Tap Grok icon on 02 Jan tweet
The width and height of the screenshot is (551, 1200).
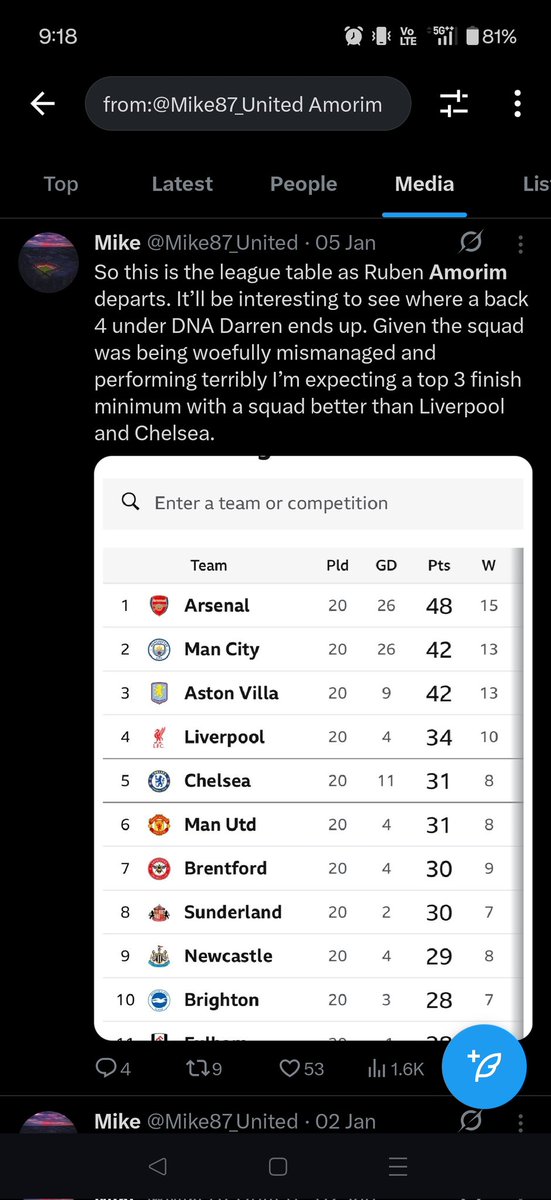[x=472, y=1121]
